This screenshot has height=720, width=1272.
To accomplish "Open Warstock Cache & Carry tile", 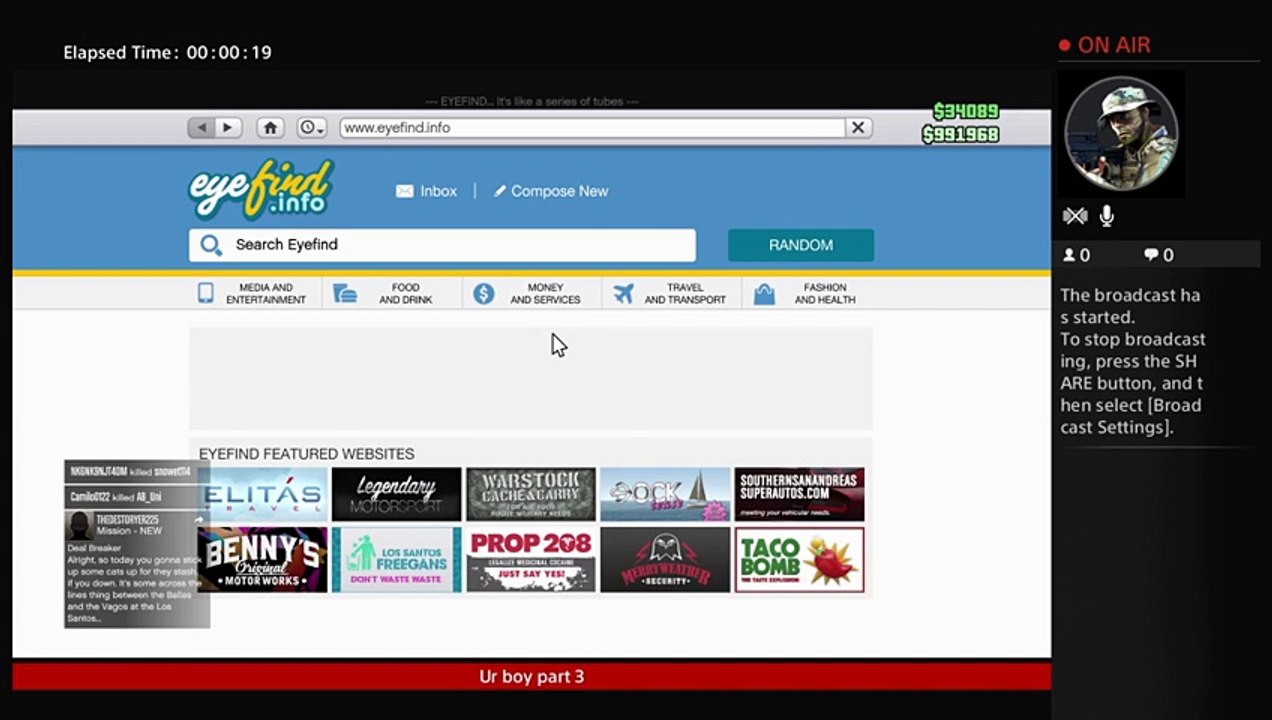I will coord(531,494).
